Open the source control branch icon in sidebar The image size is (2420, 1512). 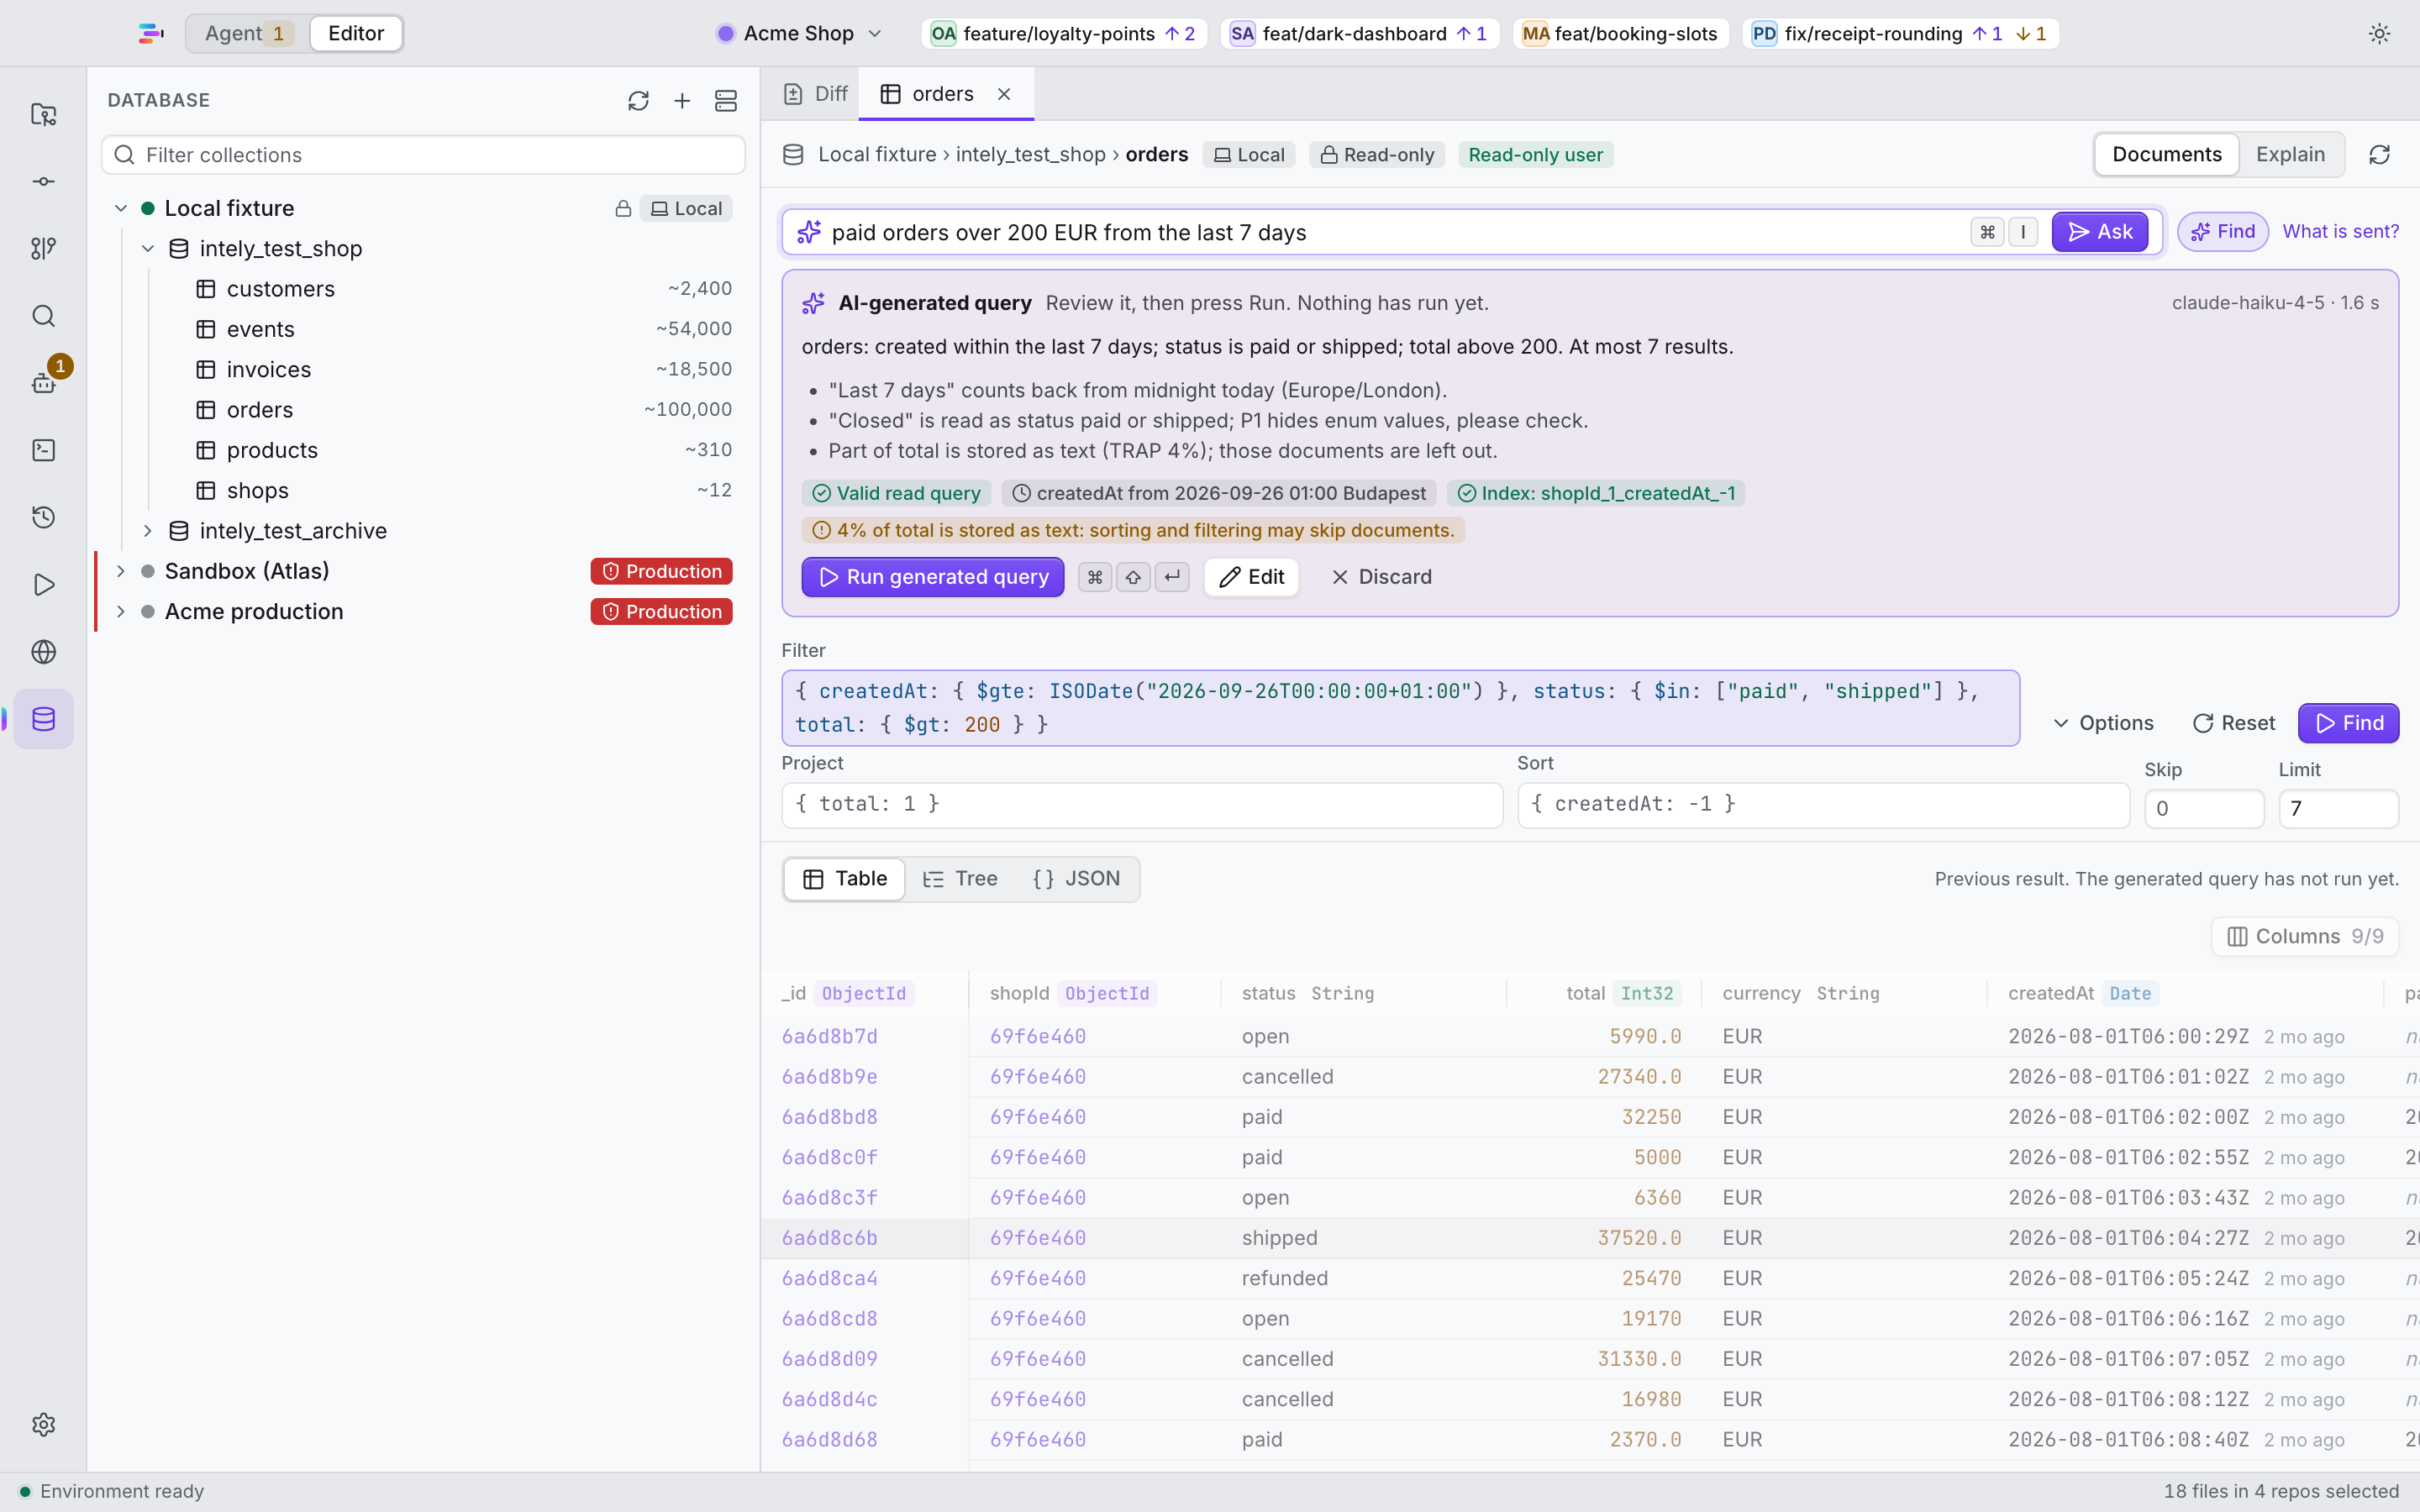coord(43,249)
